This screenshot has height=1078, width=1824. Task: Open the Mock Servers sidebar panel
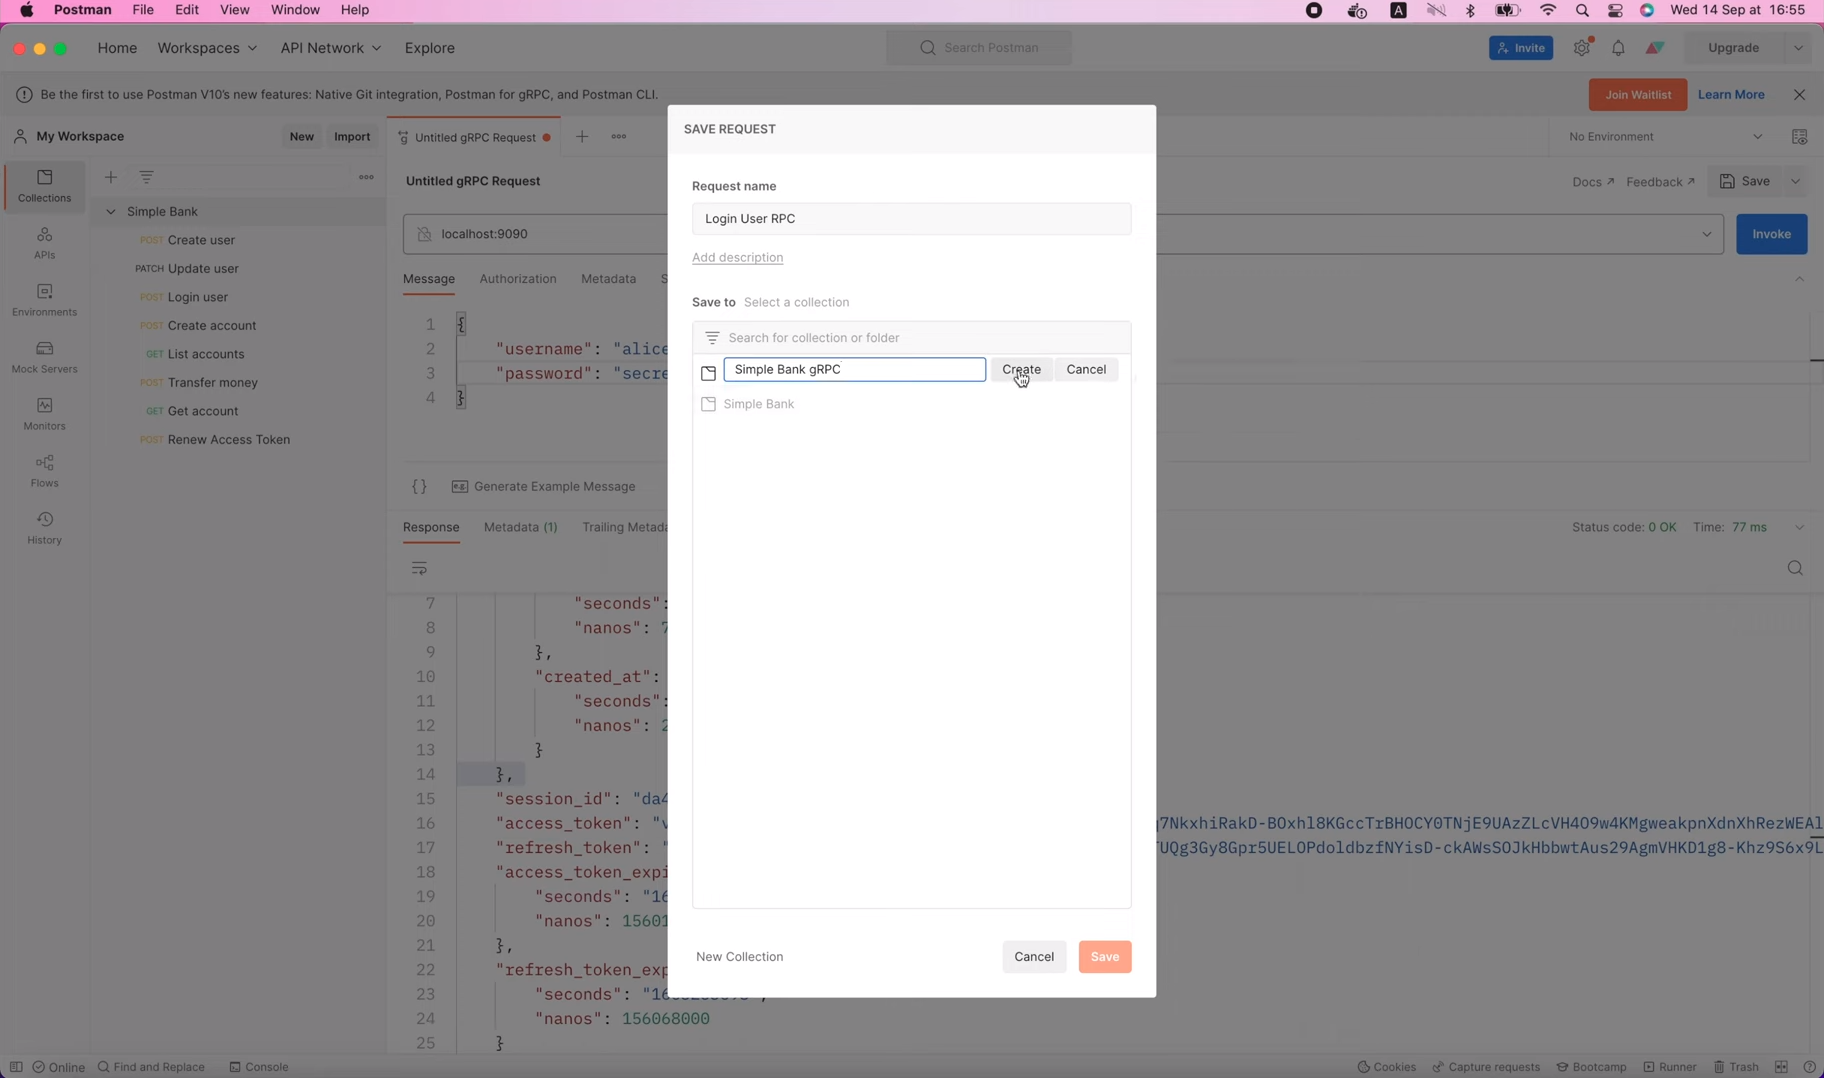click(44, 357)
